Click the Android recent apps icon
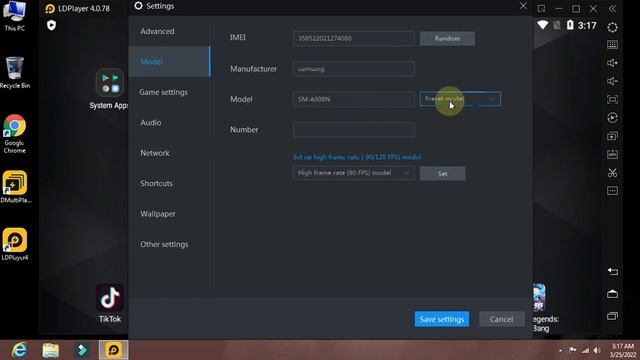The width and height of the screenshot is (640, 360). [612, 316]
